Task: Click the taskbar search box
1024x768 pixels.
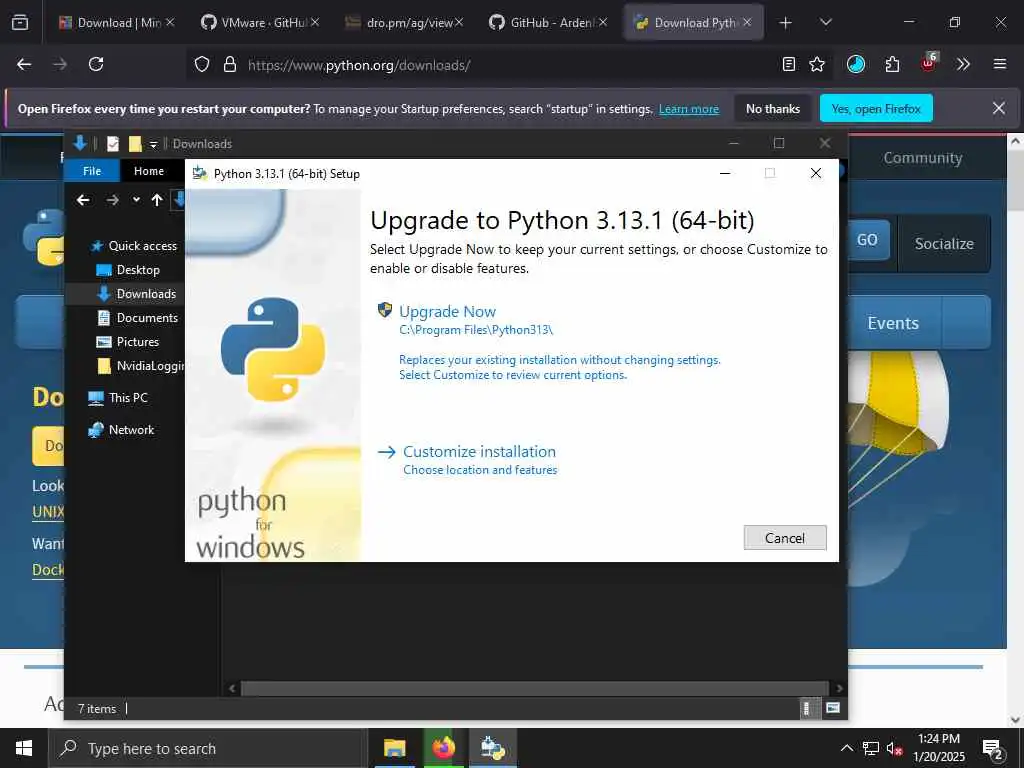Action: click(x=208, y=748)
